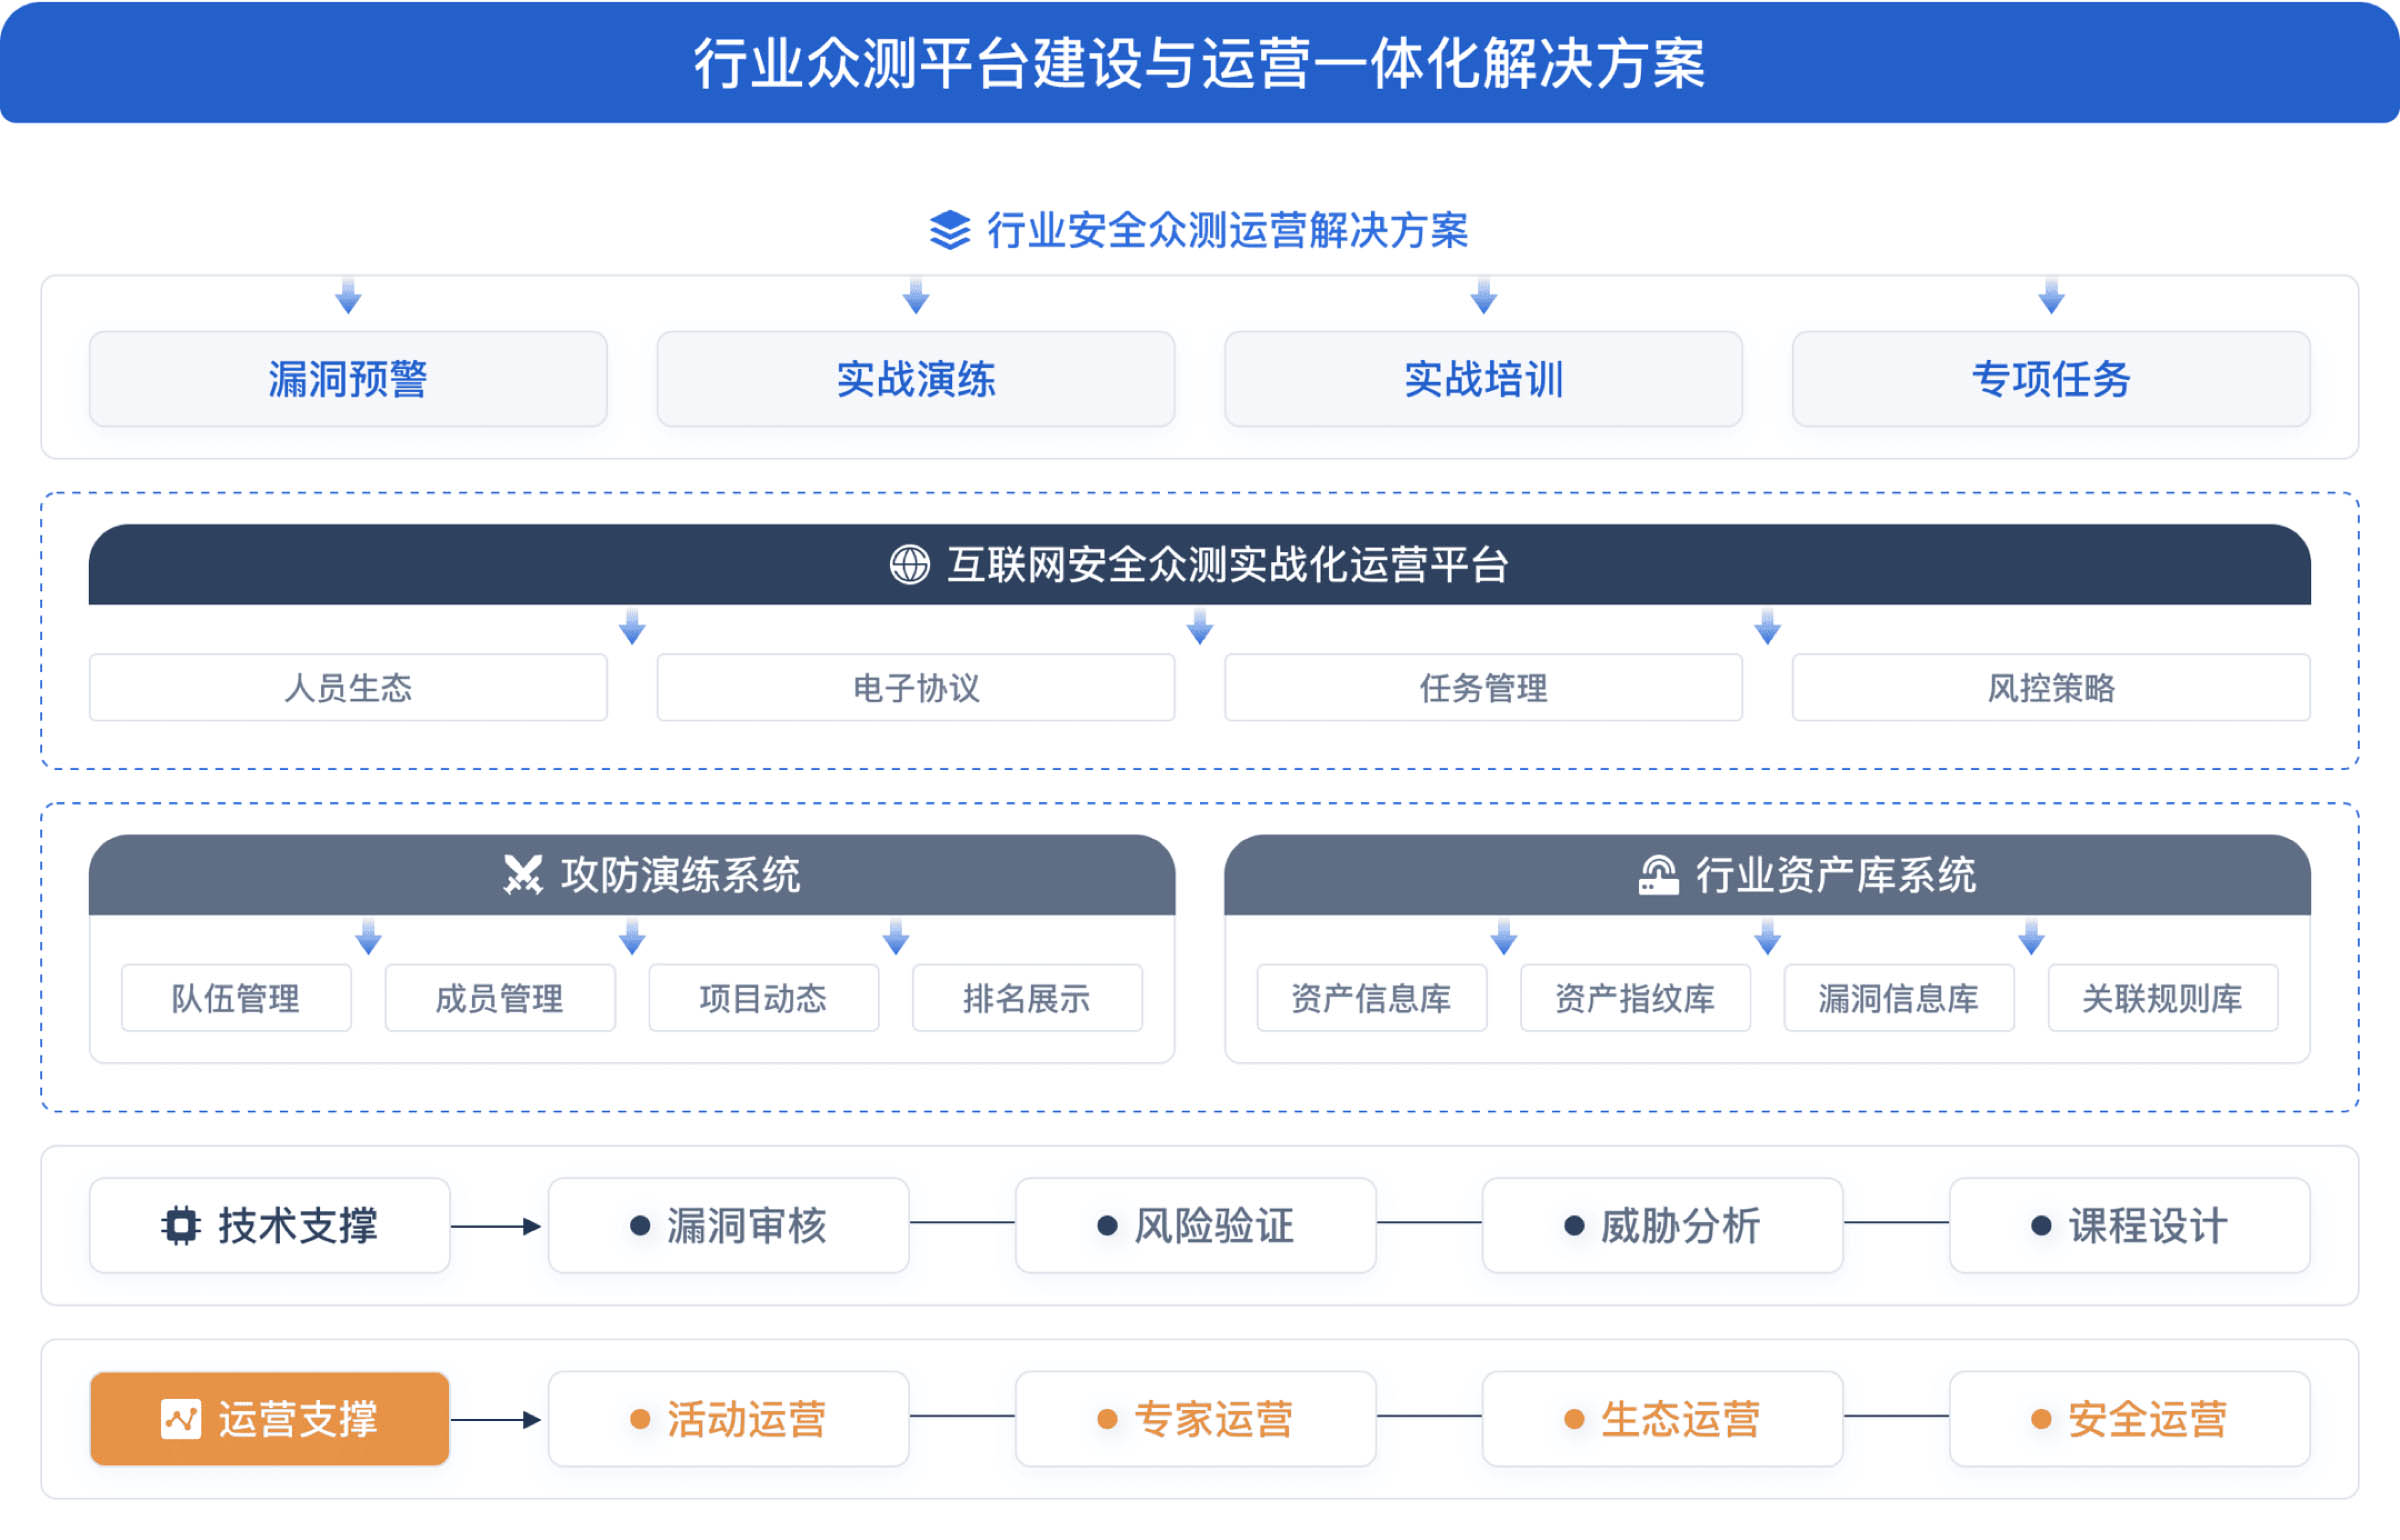2400x1540 pixels.
Task: Click the 行业资产库系统 header text
Action: [1836, 875]
